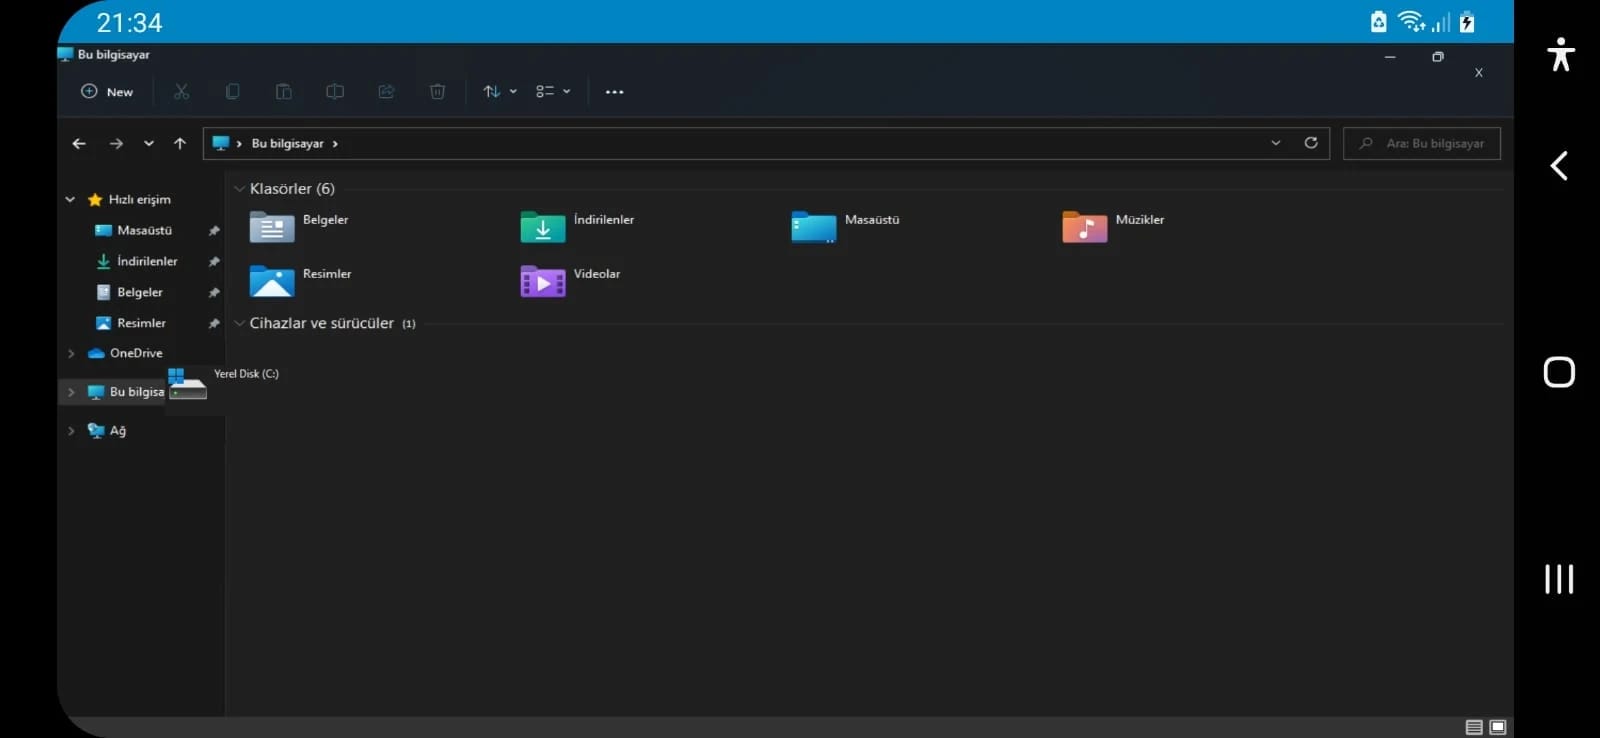1600x738 pixels.
Task: Select the Belgeler folder icon
Action: [x=272, y=227]
